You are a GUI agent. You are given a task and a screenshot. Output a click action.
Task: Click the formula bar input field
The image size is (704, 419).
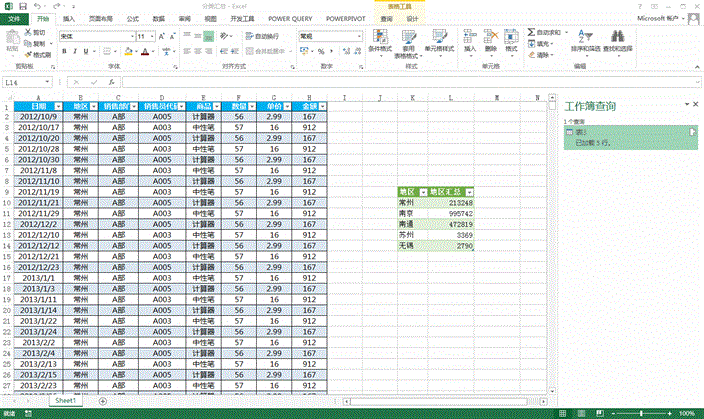pos(400,82)
